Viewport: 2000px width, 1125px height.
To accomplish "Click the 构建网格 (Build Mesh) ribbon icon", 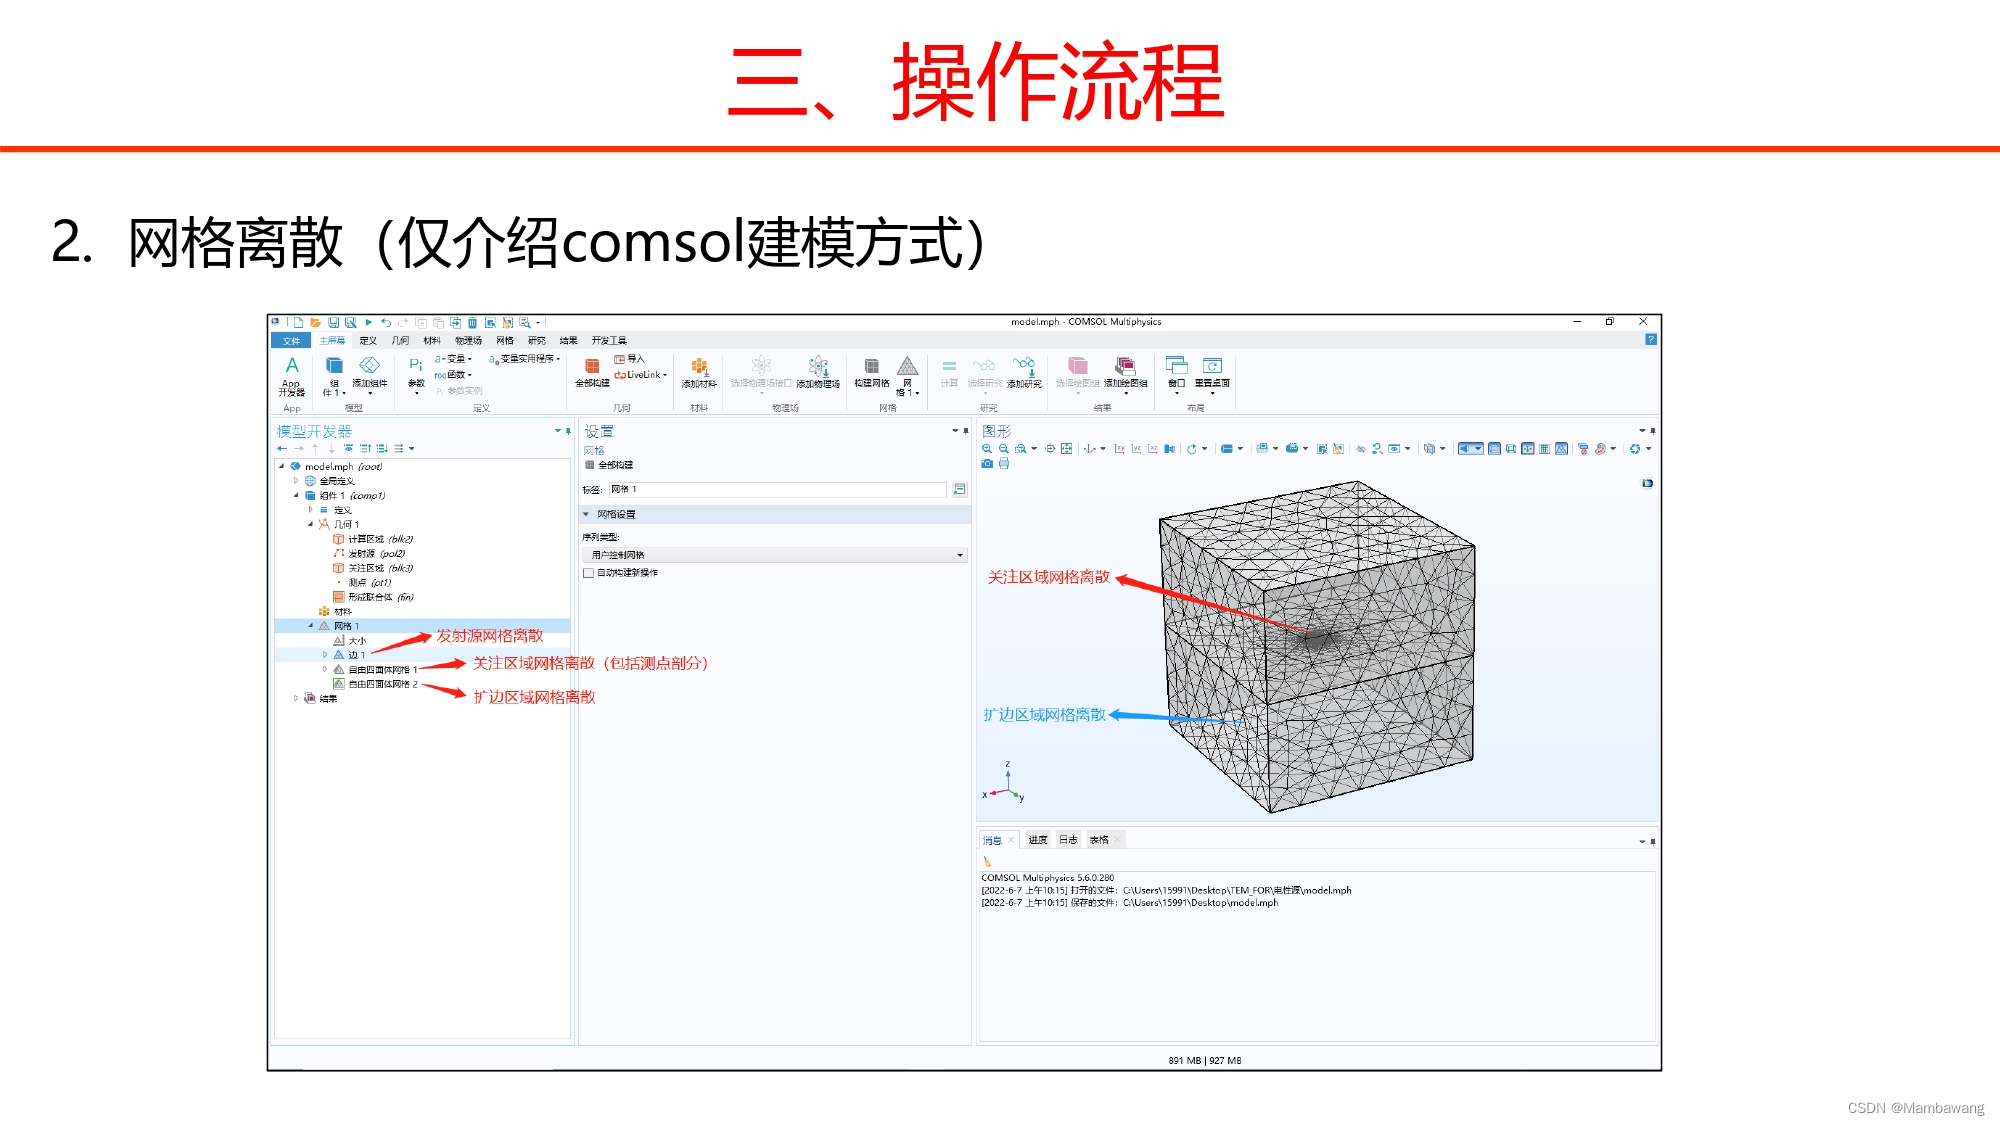I will 871,367.
